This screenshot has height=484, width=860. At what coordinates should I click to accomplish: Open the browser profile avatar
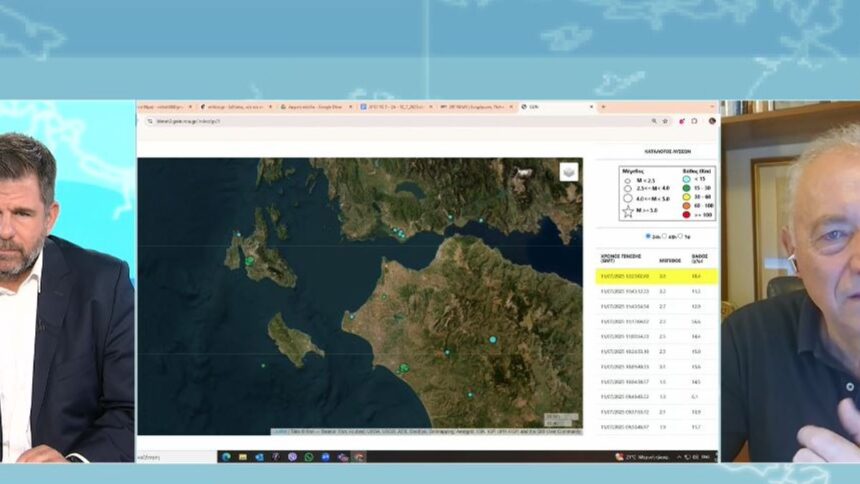(x=712, y=121)
